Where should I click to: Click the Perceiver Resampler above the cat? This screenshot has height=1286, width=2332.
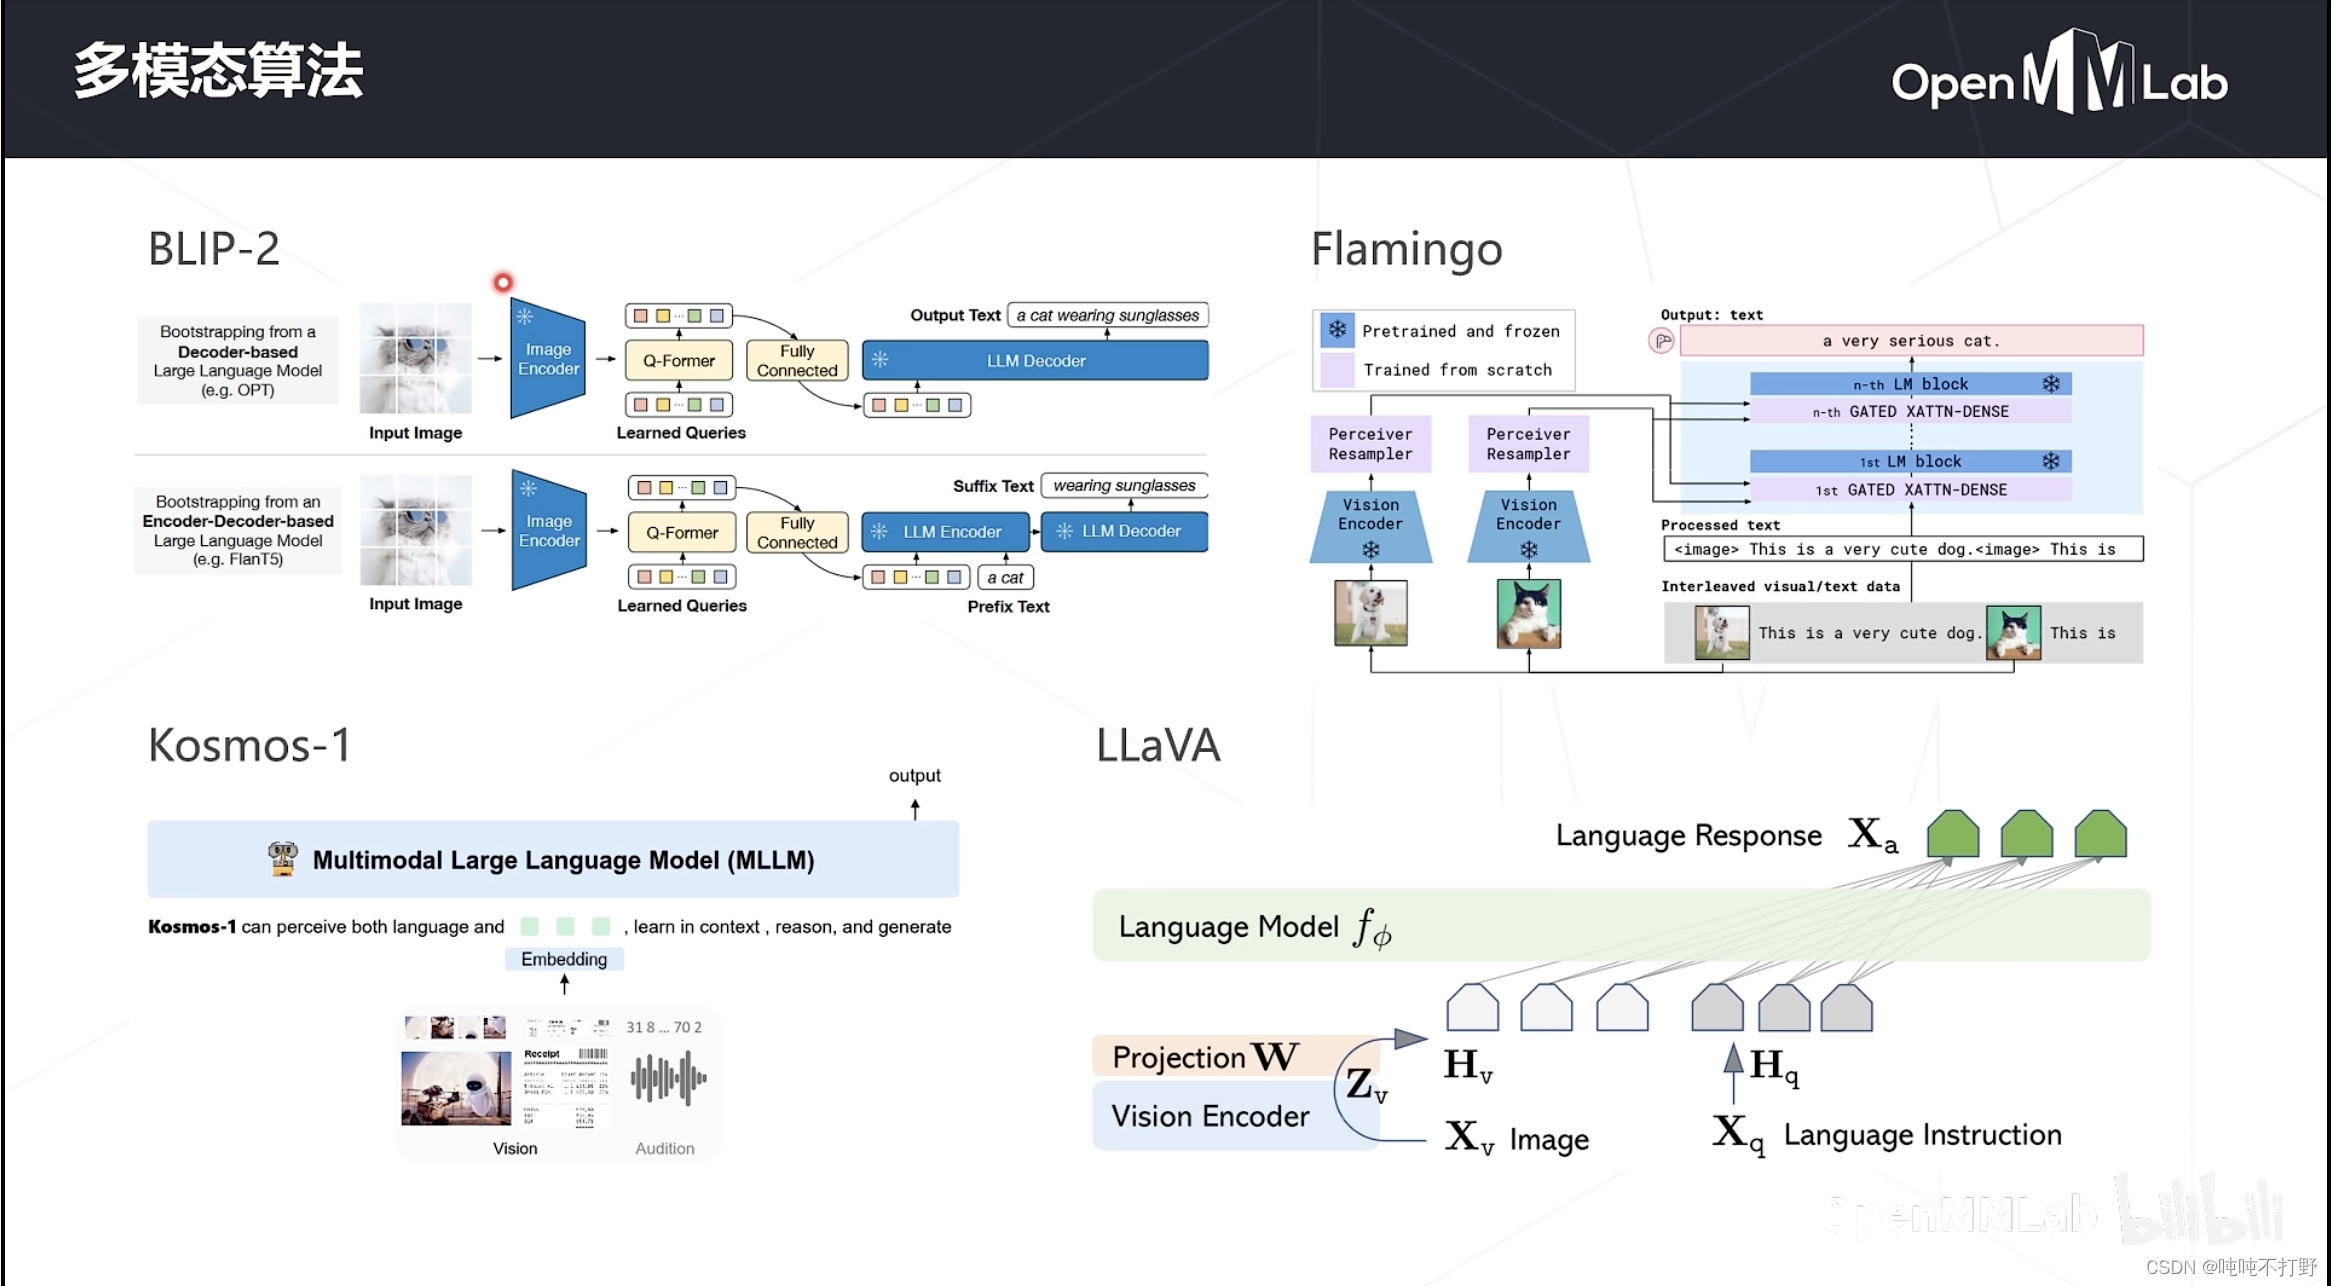[x=1529, y=443]
